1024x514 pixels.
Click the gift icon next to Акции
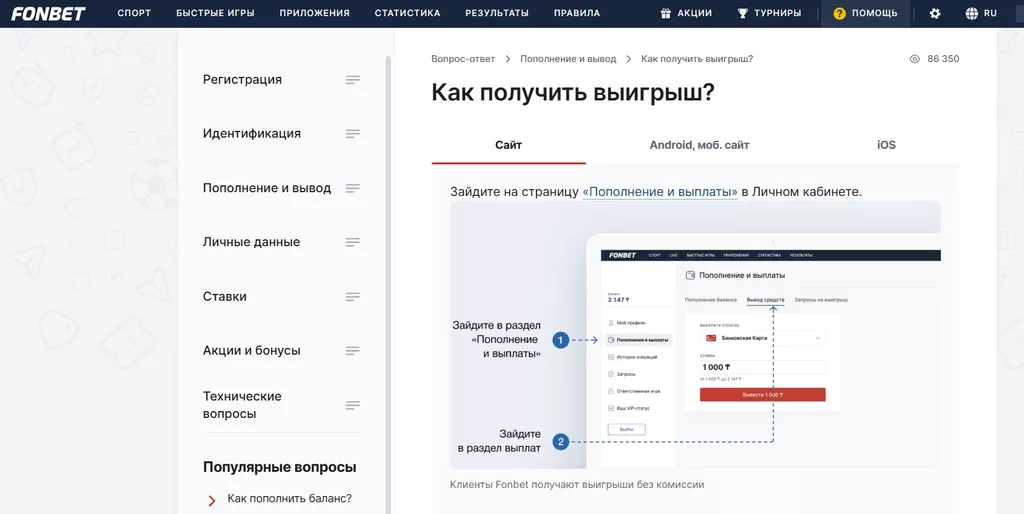pyautogui.click(x=665, y=13)
